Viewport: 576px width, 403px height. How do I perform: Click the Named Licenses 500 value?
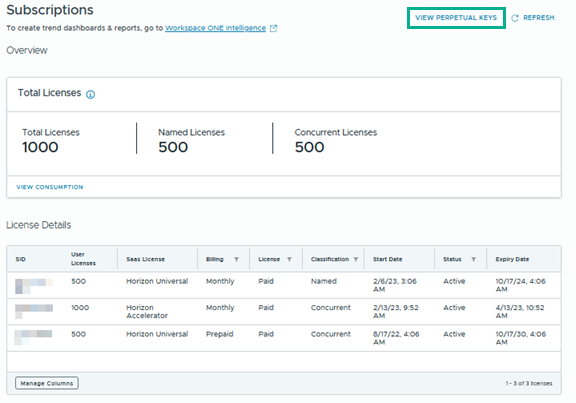click(173, 147)
